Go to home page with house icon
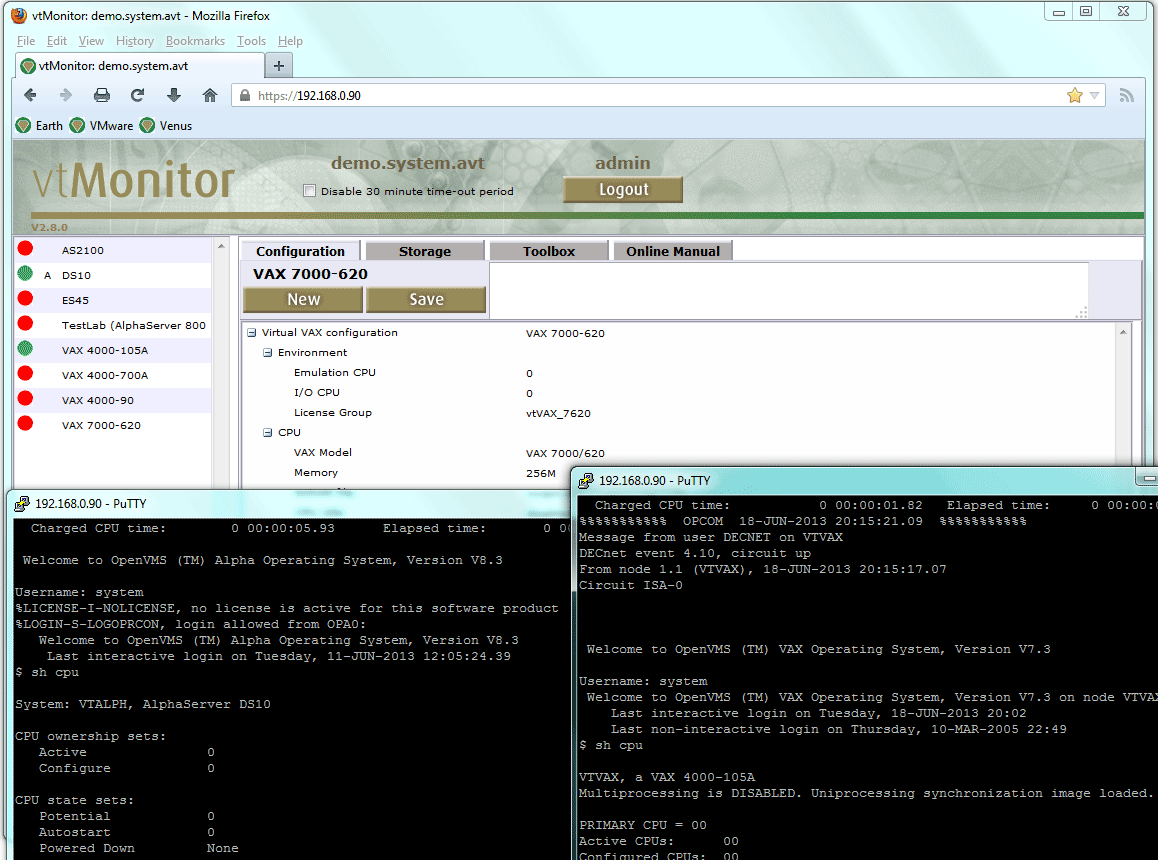 [210, 95]
